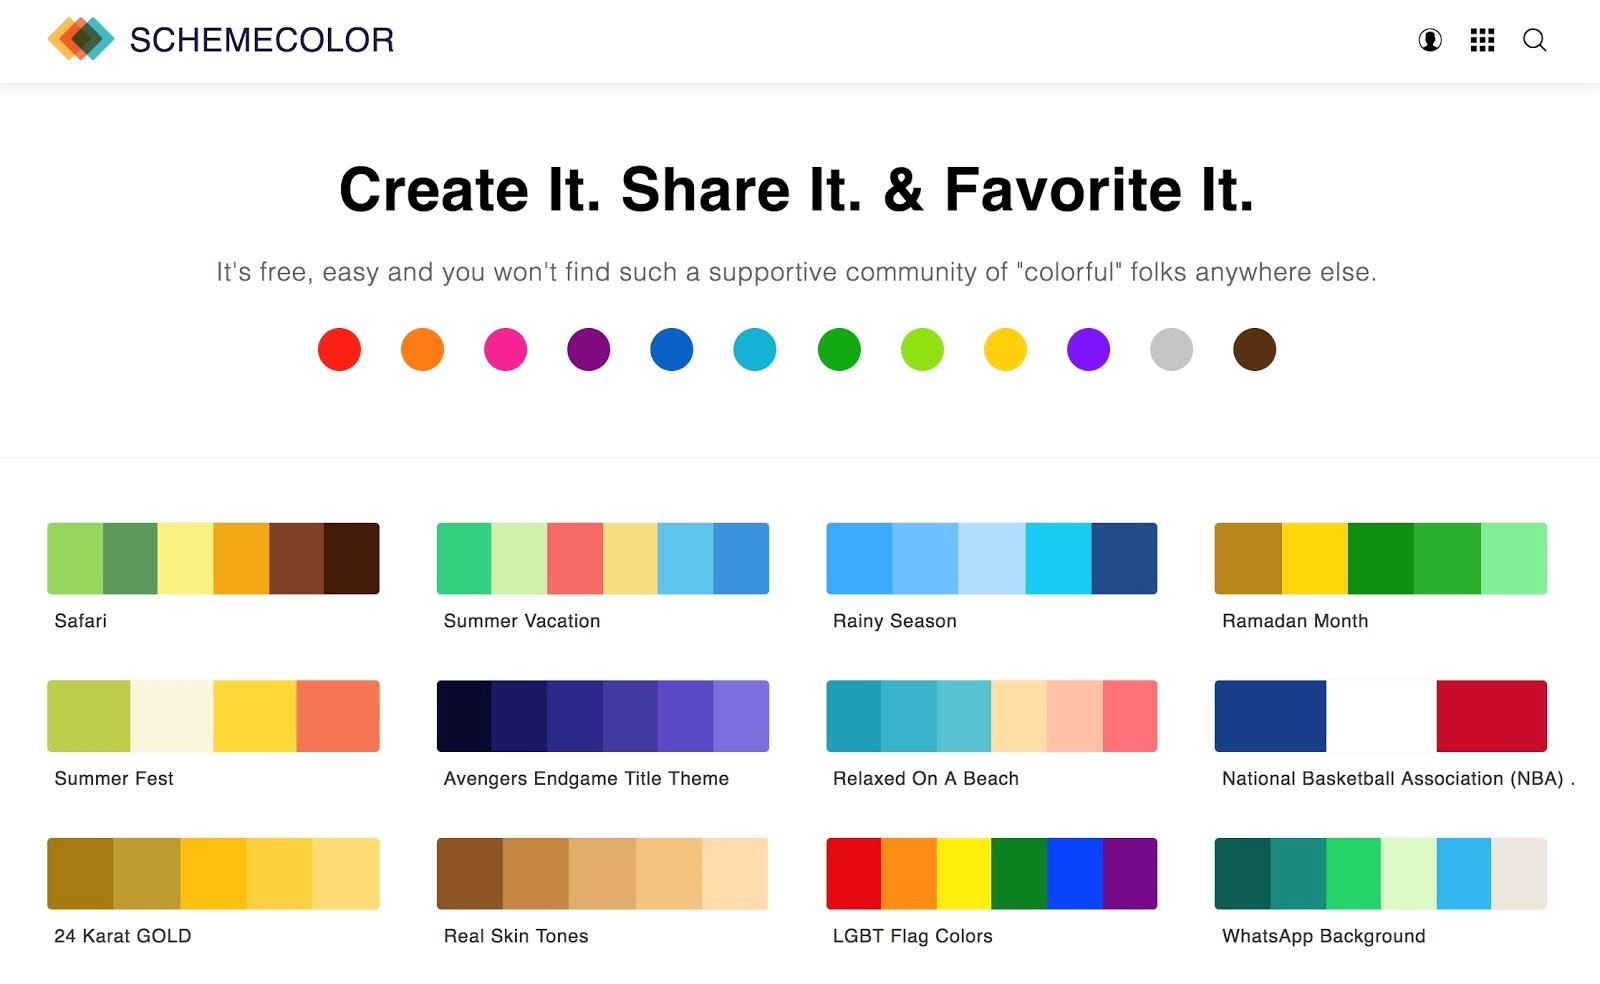The image size is (1600, 984).
Task: Choose the lime green color circle
Action: [x=922, y=349]
